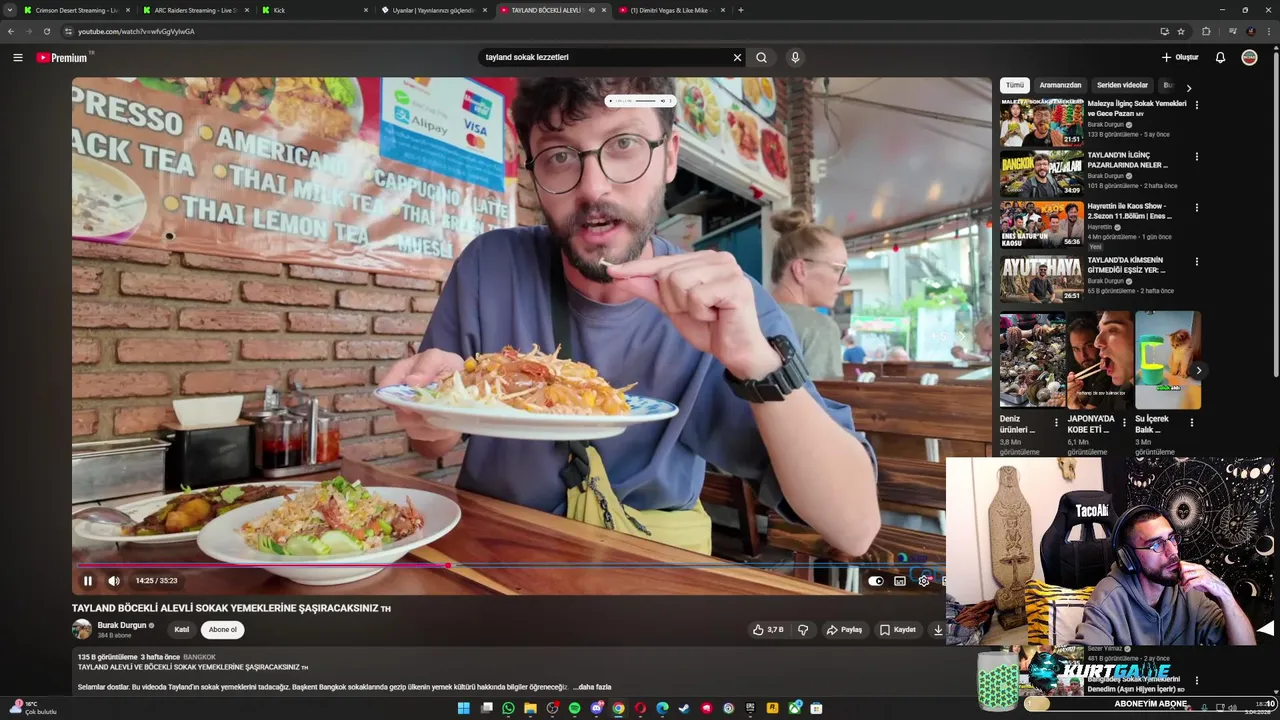
Task: Open WhatsApp from the taskbar
Action: pos(508,708)
